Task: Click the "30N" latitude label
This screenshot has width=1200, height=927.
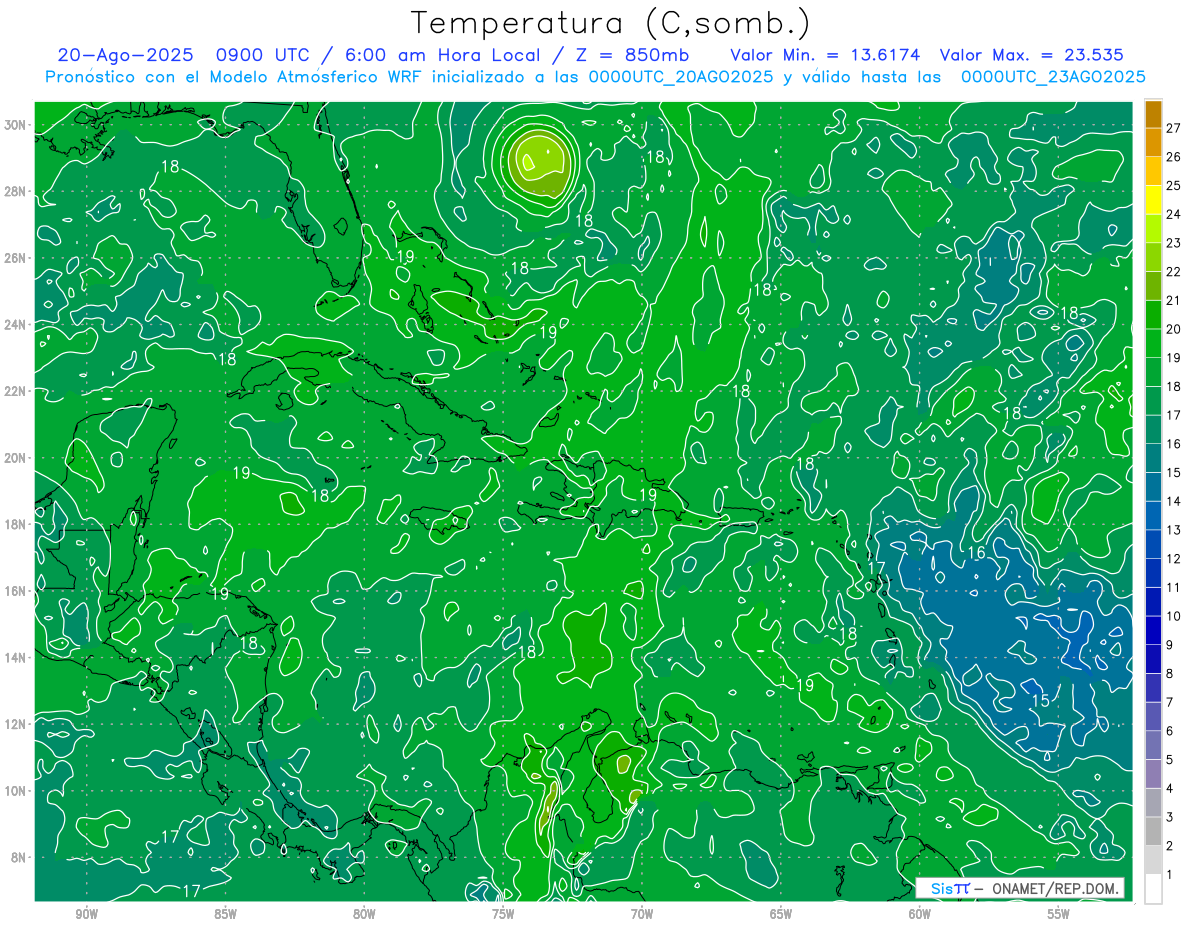Action: 14,125
